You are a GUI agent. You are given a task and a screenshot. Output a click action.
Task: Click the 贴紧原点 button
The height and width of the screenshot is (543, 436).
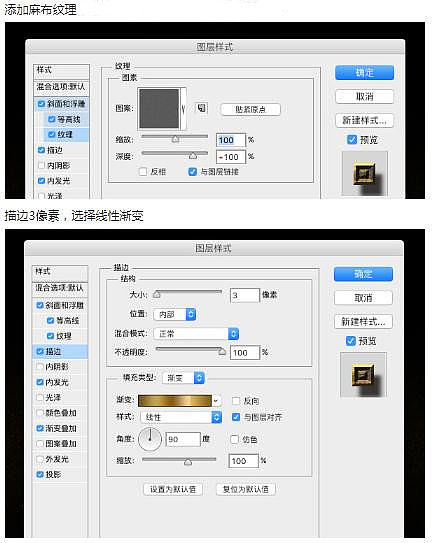click(250, 109)
